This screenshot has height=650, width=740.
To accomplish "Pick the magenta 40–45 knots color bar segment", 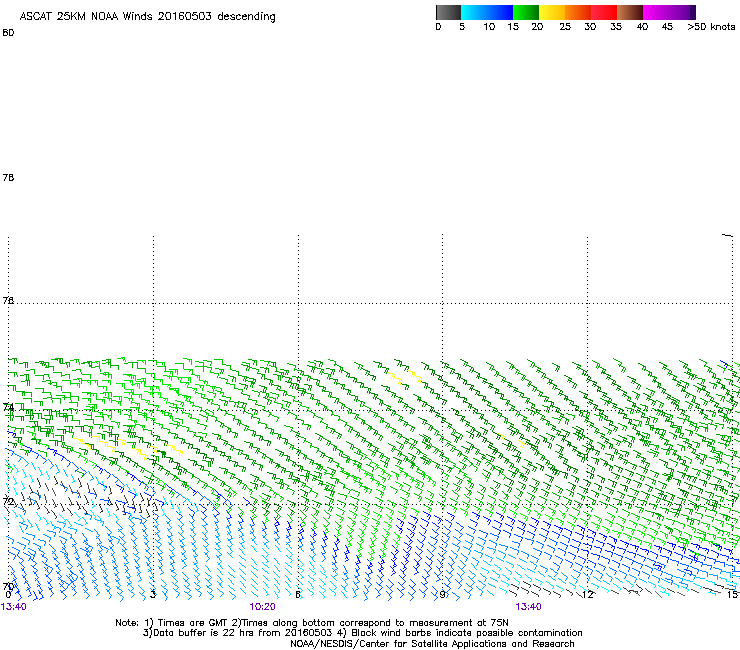I will [x=656, y=12].
